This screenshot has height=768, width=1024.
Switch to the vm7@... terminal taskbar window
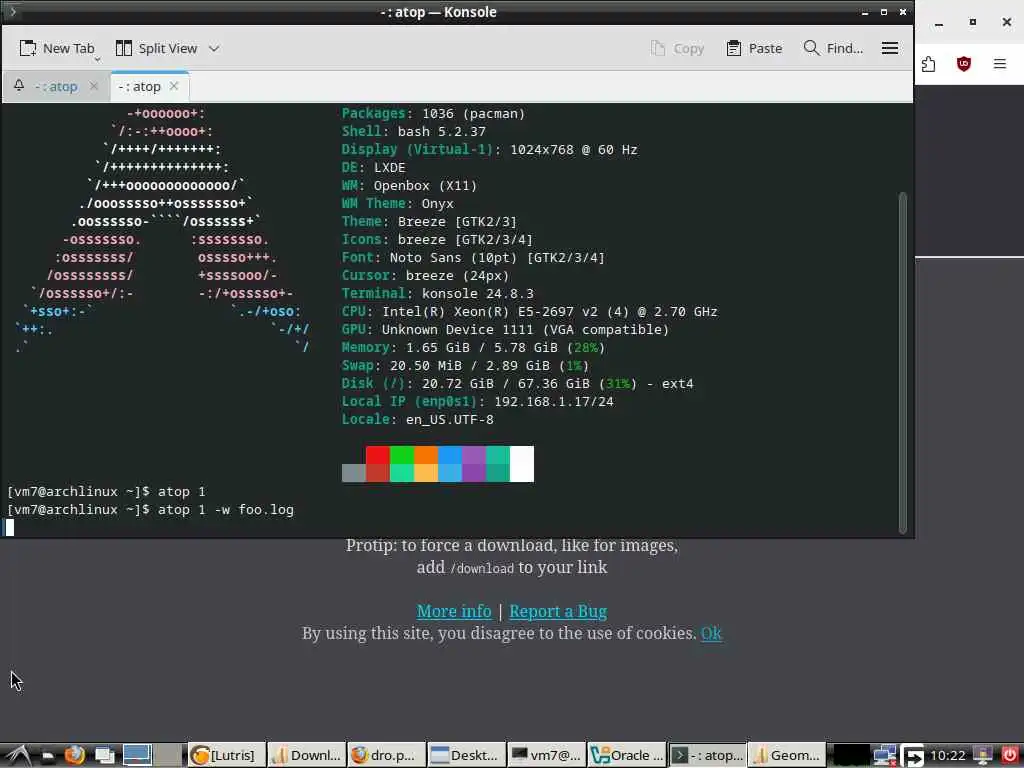[x=547, y=756]
